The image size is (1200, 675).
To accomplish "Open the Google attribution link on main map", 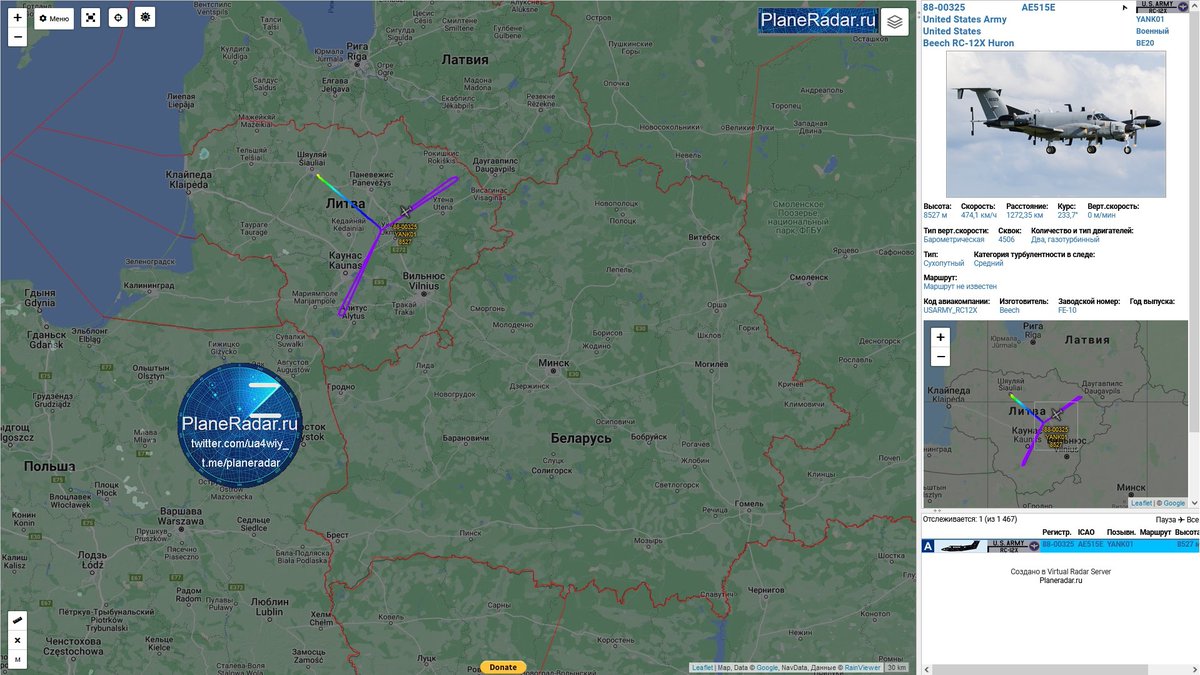I will coord(768,668).
